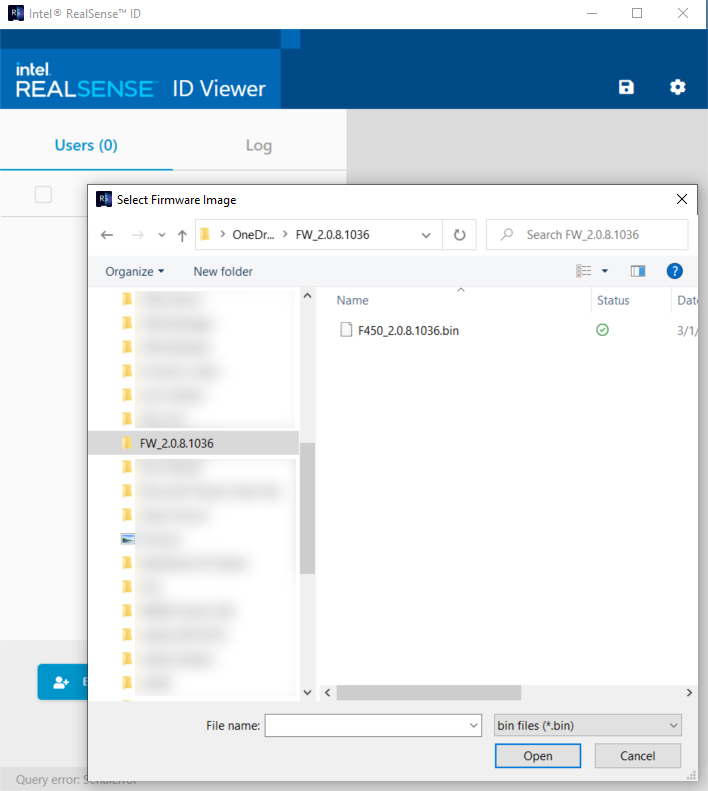Open the recent locations dropdown arrow

[161, 235]
